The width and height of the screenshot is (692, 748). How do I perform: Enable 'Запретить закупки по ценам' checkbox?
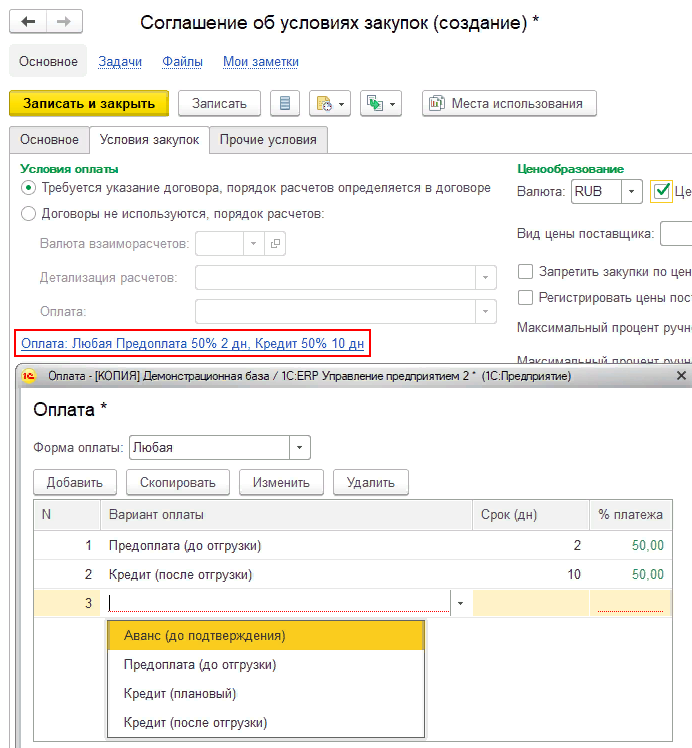point(526,271)
